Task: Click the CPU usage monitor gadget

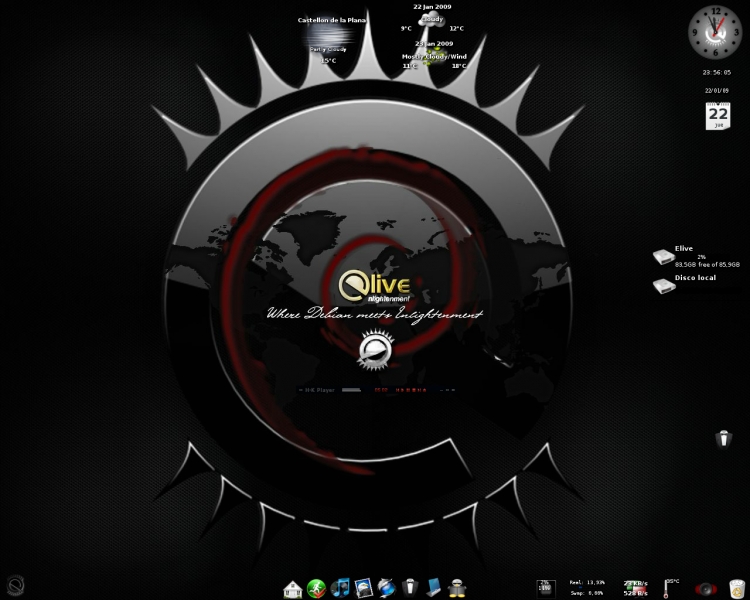Action: [x=545, y=589]
